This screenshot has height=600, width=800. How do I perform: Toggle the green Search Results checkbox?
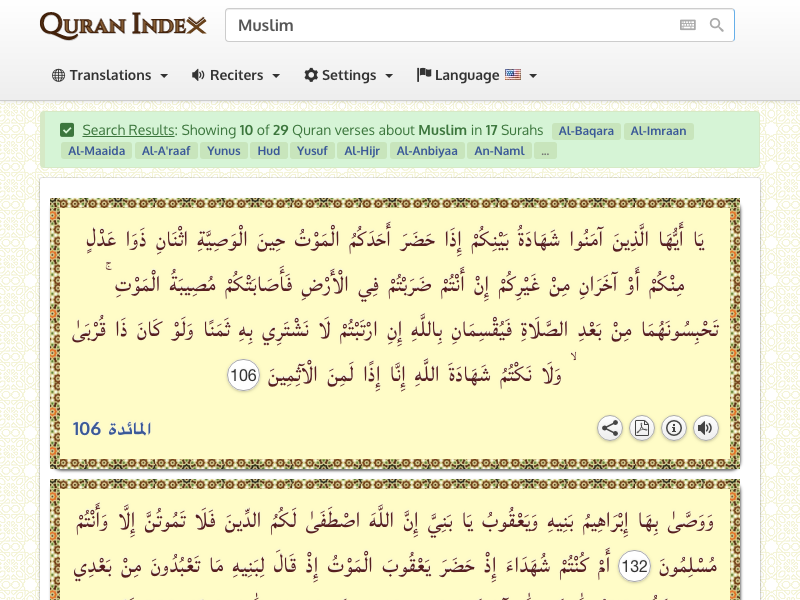[x=67, y=130]
